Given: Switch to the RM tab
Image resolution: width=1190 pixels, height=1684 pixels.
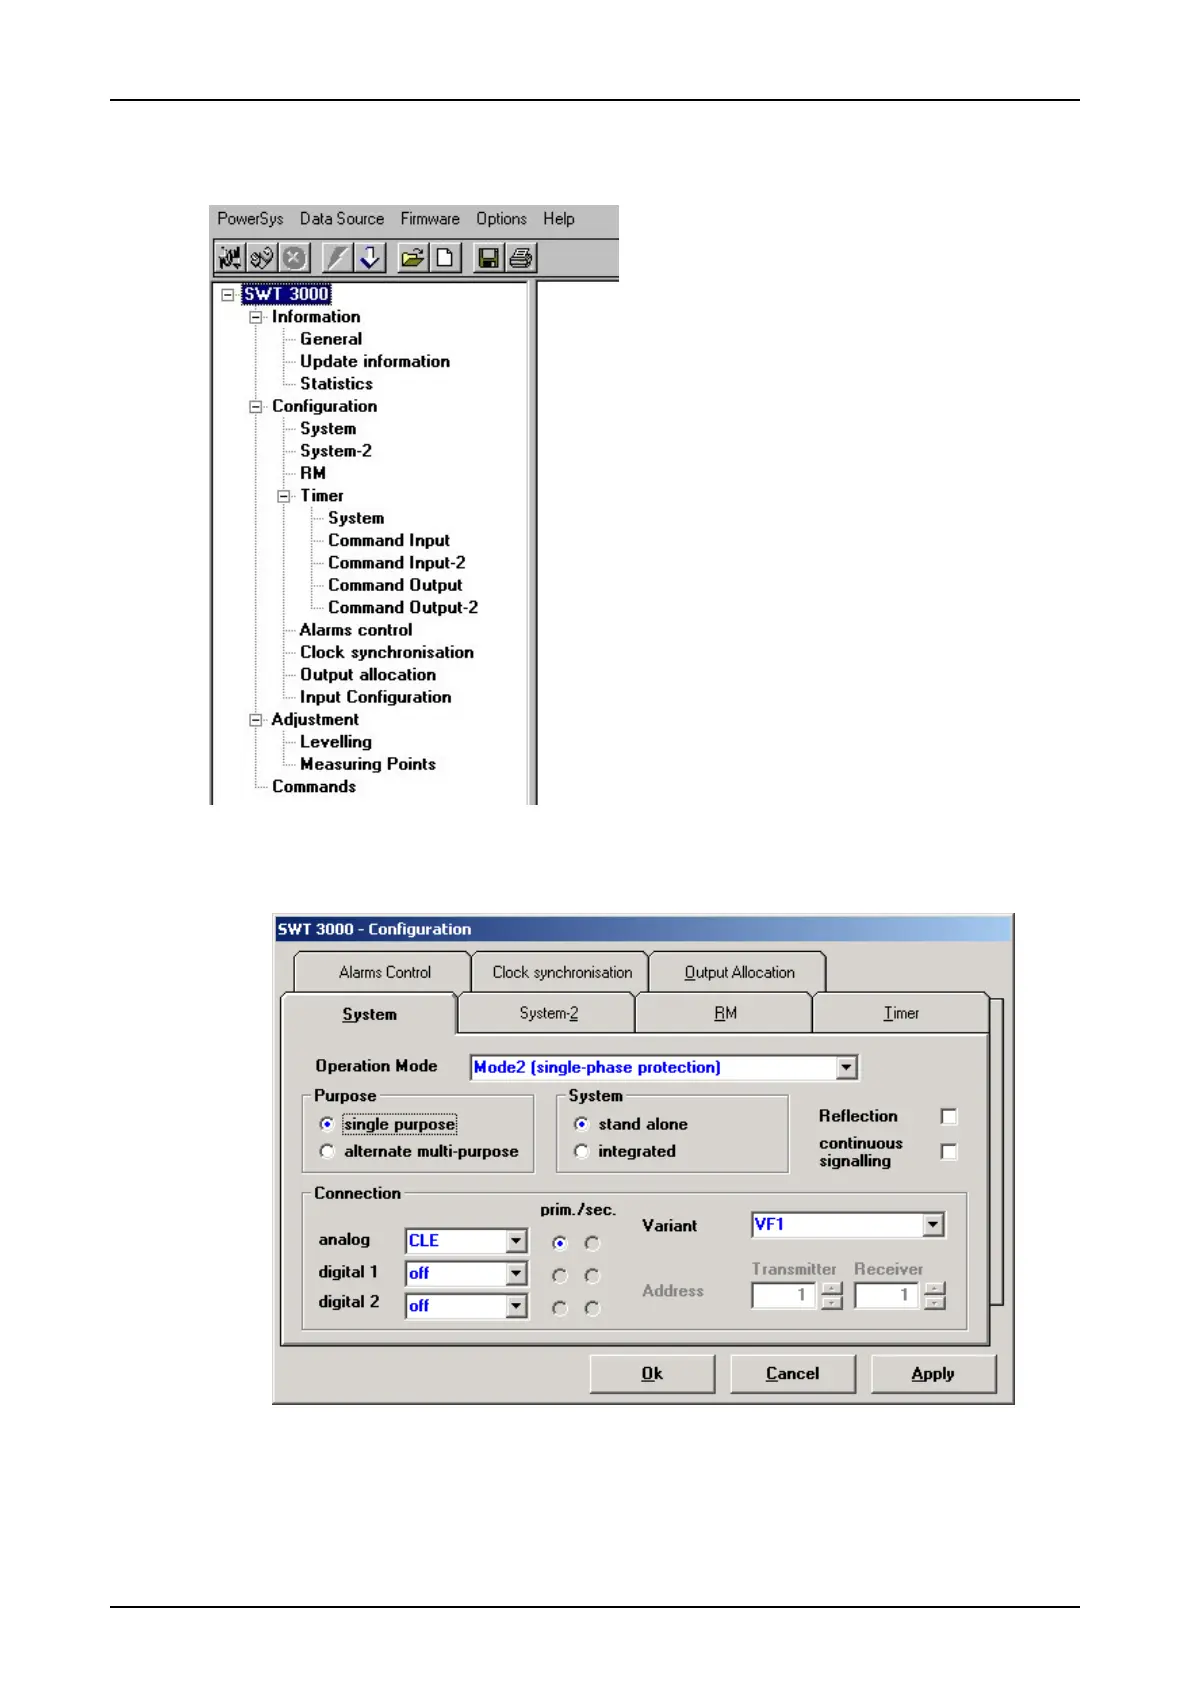Looking at the screenshot, I should [x=725, y=1013].
